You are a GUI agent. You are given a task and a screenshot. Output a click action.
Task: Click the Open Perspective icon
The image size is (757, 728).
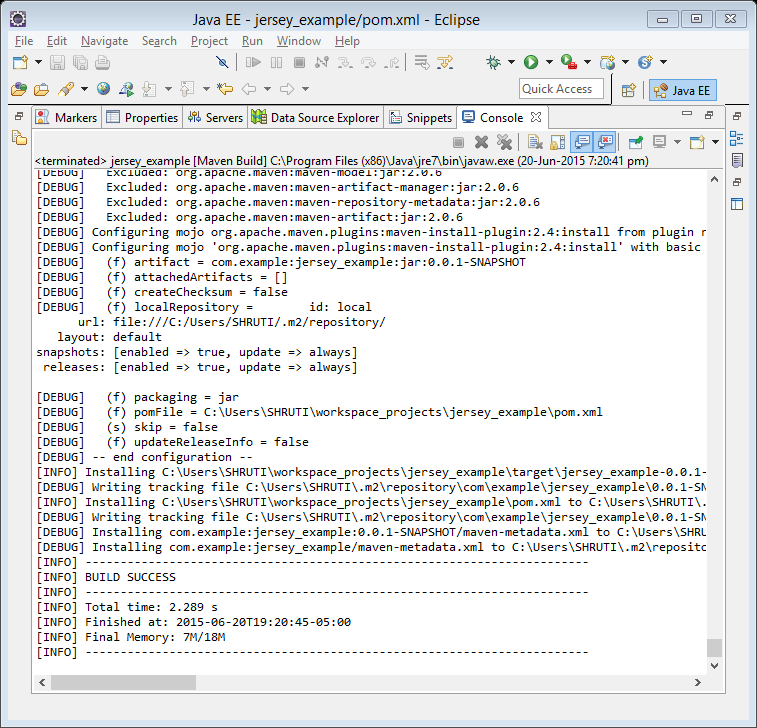pos(629,90)
